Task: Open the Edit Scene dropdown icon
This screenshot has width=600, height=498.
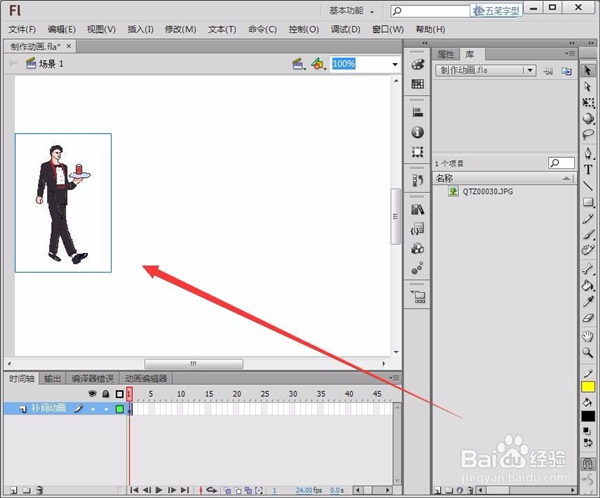Action: tap(299, 64)
